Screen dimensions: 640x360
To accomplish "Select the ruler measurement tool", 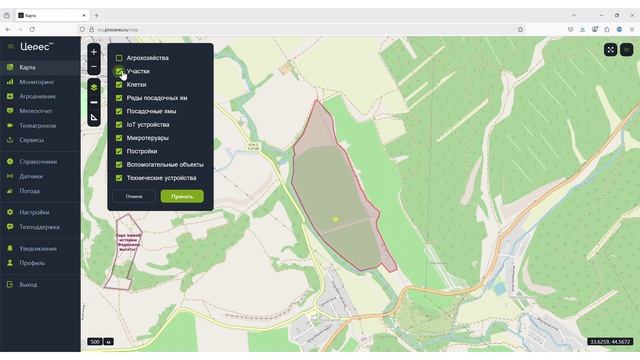I will point(94,102).
